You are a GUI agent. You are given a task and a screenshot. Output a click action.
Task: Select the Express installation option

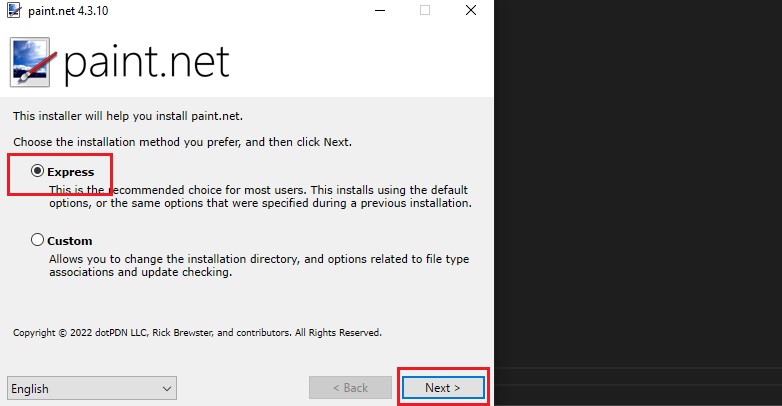(x=37, y=171)
